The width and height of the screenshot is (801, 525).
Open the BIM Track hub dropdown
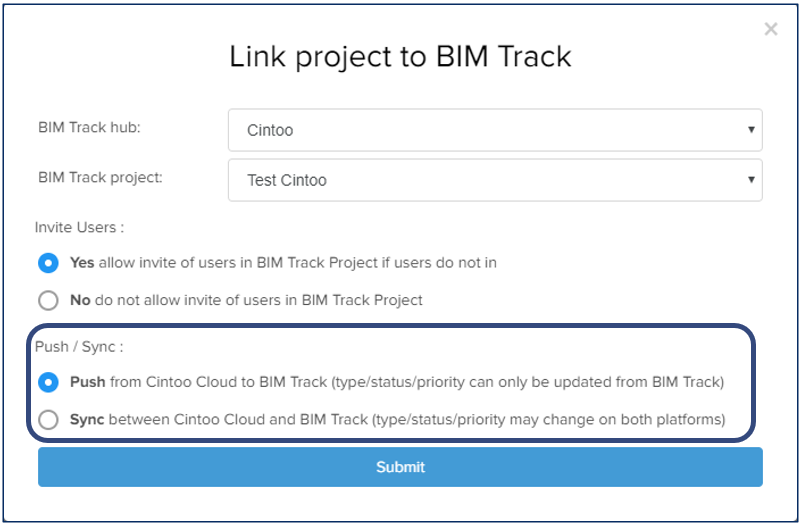[495, 130]
